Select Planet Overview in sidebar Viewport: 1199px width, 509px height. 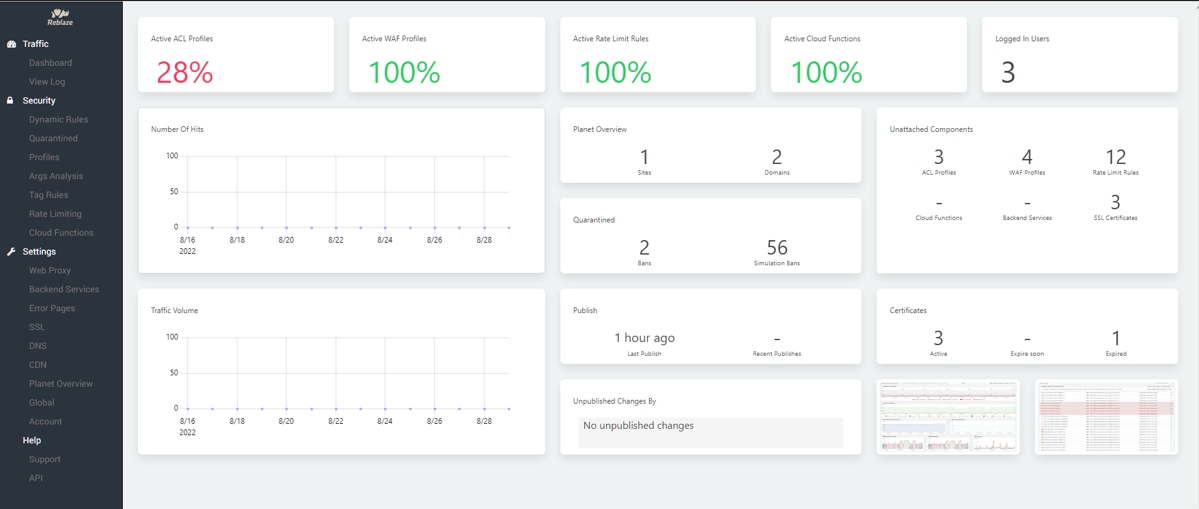tap(61, 384)
